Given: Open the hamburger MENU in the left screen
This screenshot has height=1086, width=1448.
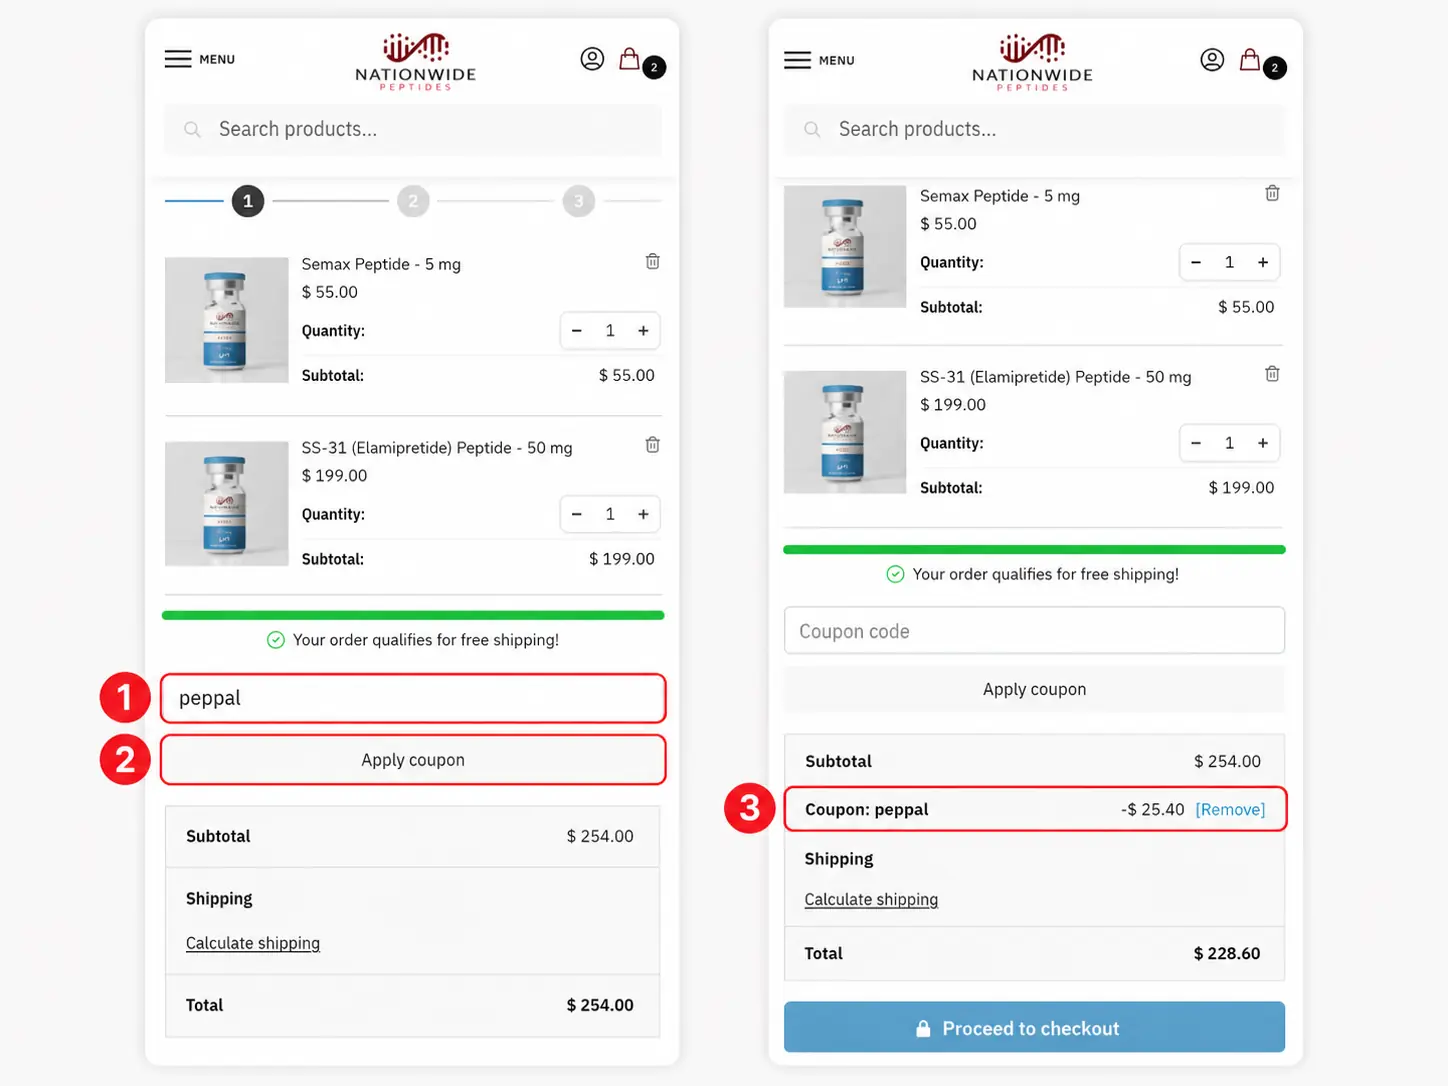Looking at the screenshot, I should (x=199, y=59).
